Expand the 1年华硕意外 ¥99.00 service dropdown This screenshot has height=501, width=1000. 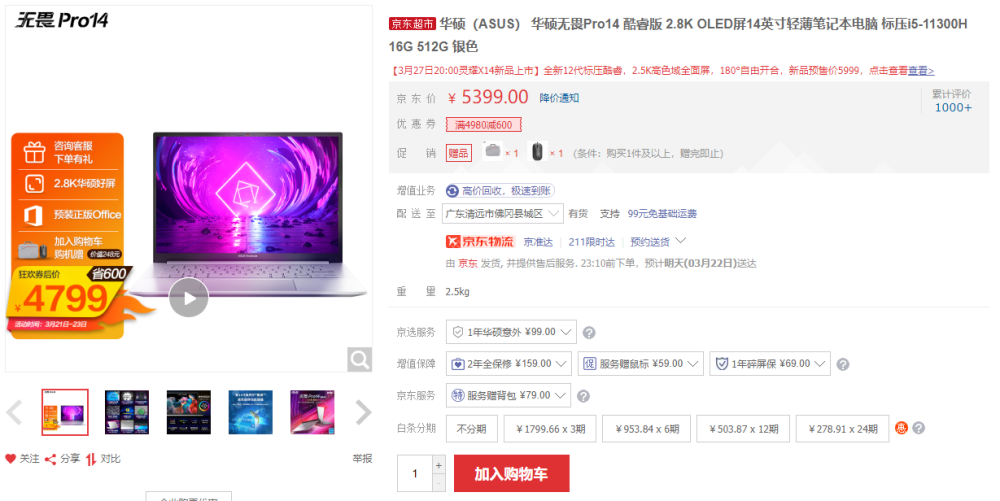click(x=511, y=332)
